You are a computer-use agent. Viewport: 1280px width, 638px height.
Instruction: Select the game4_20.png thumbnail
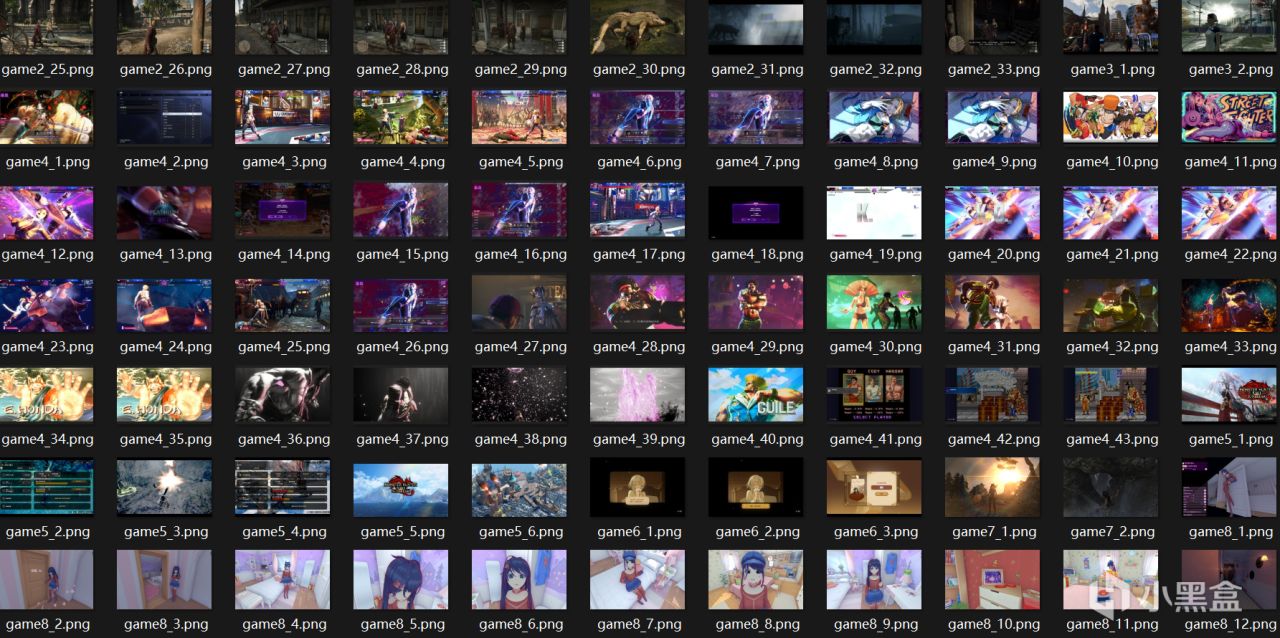click(x=992, y=212)
